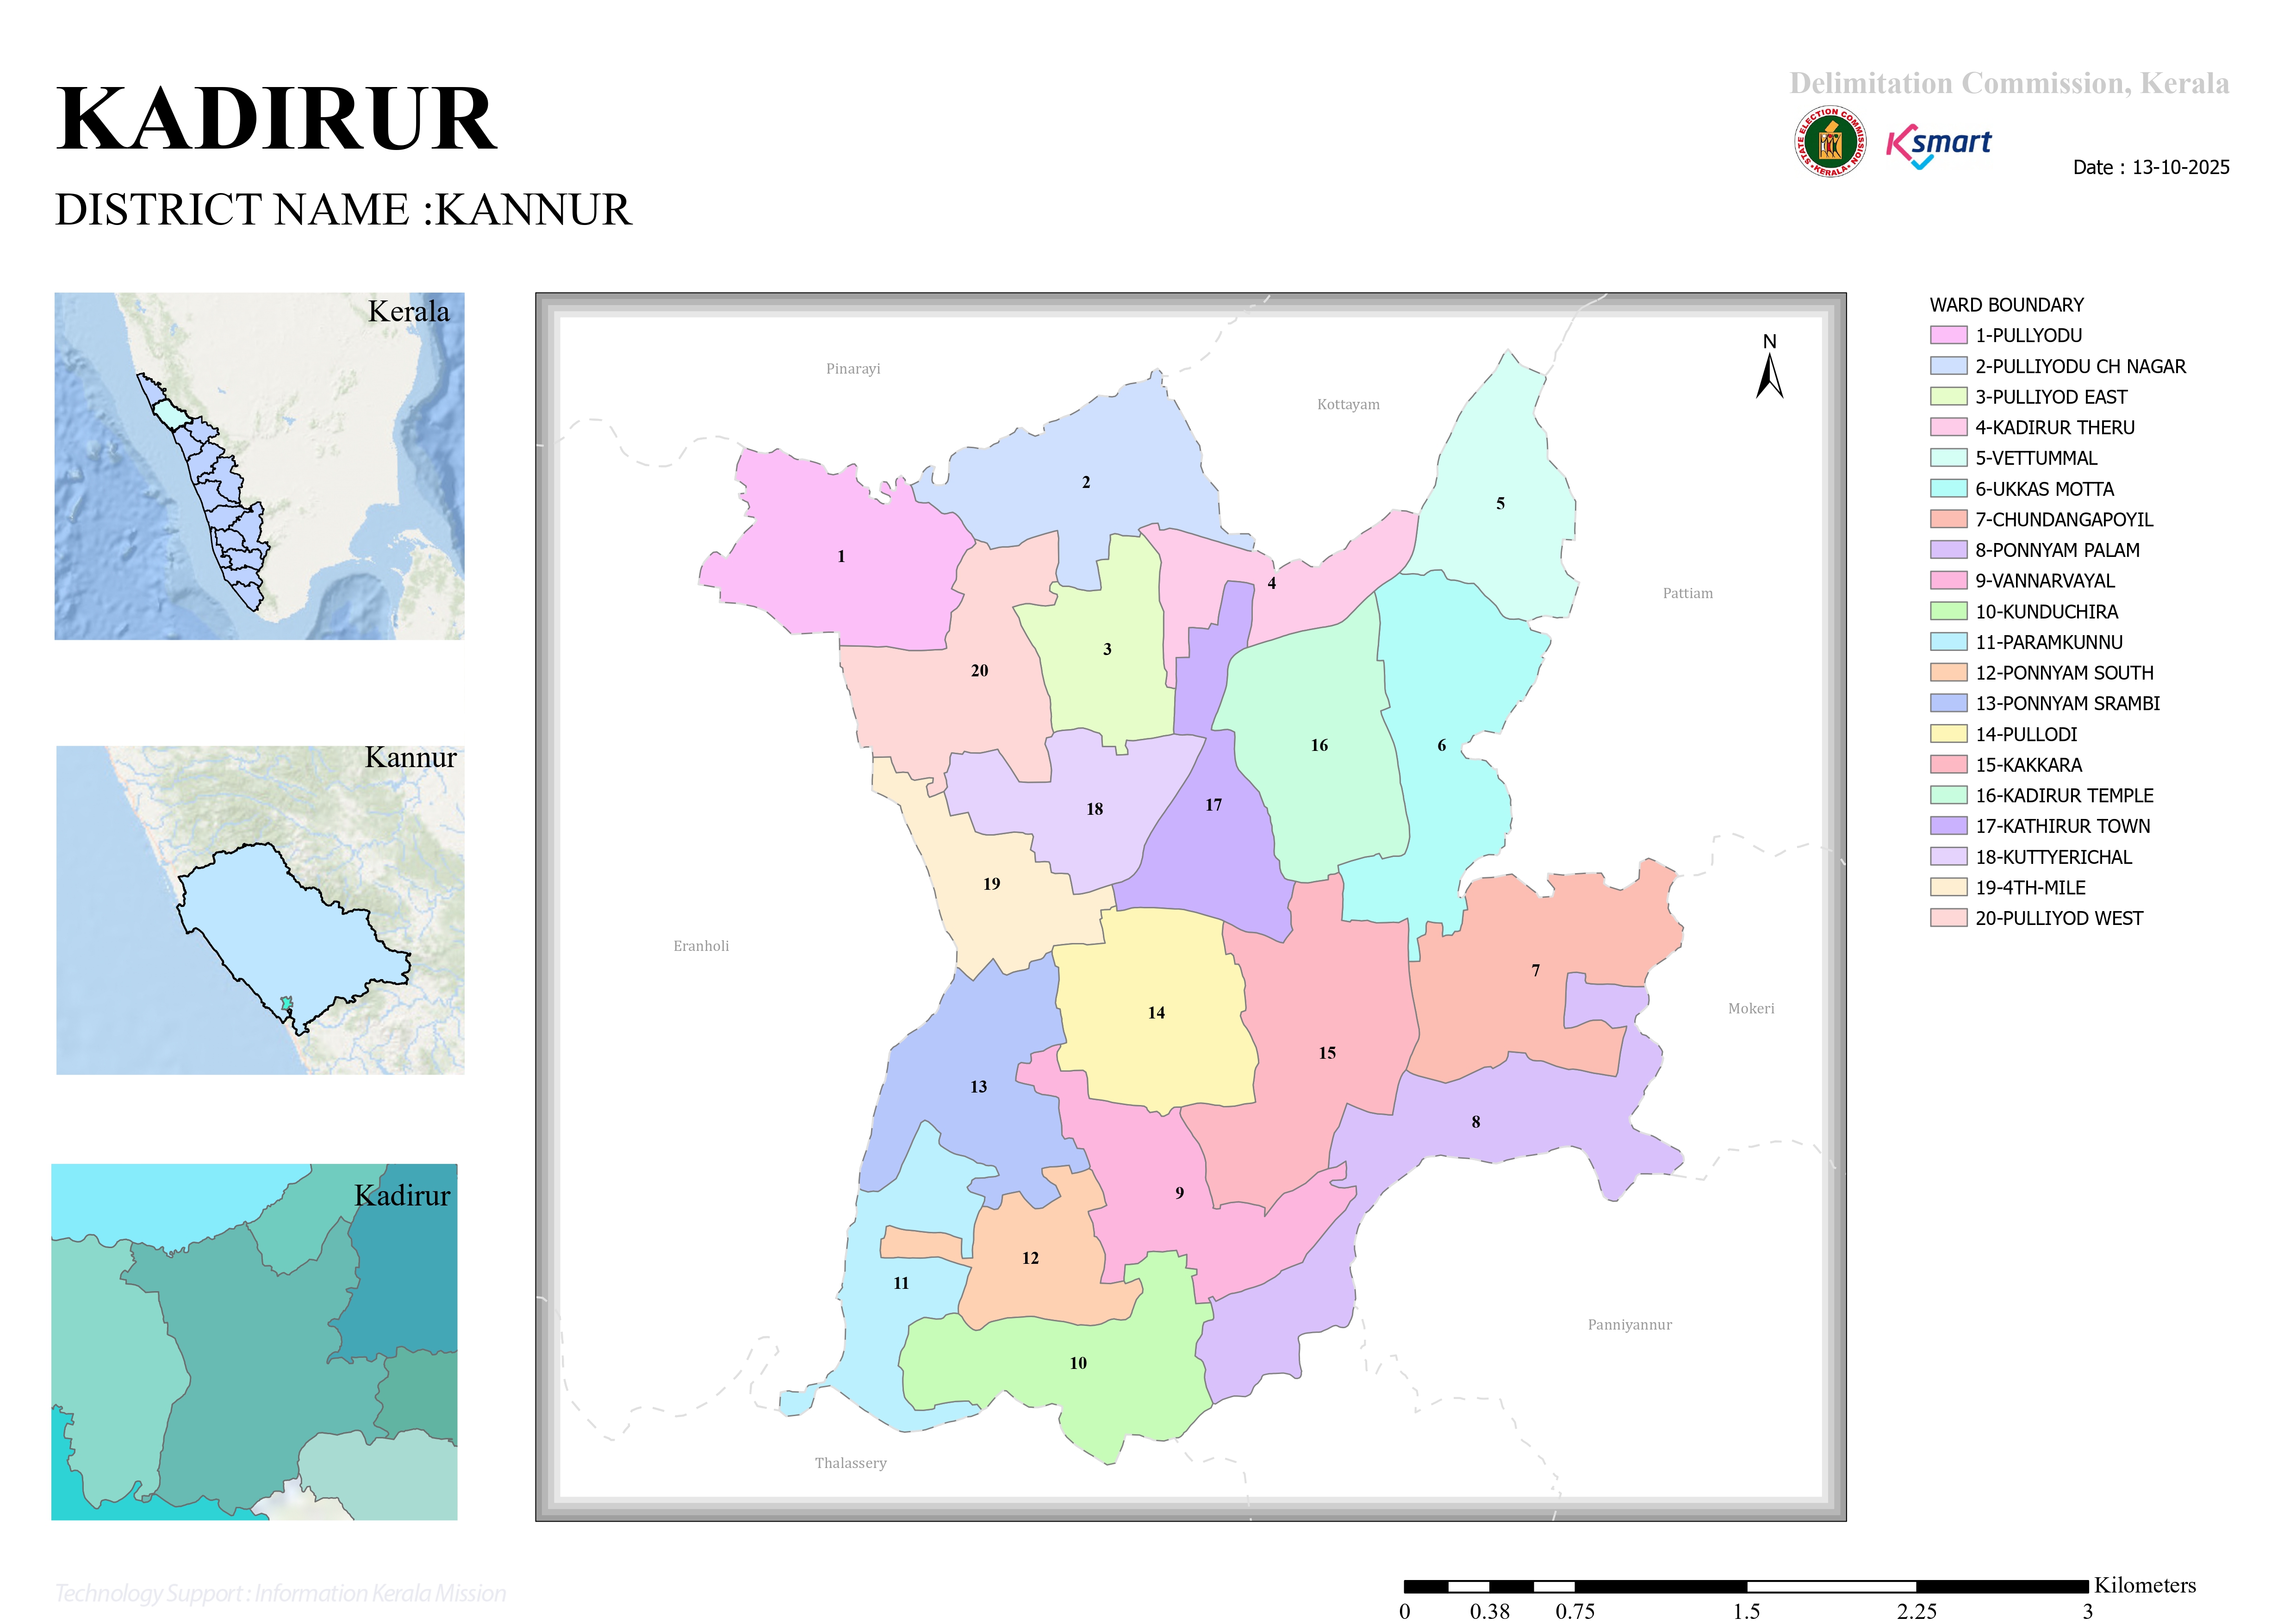The image size is (2296, 1624).
Task: Click ward number 3 on the map
Action: 1107,649
